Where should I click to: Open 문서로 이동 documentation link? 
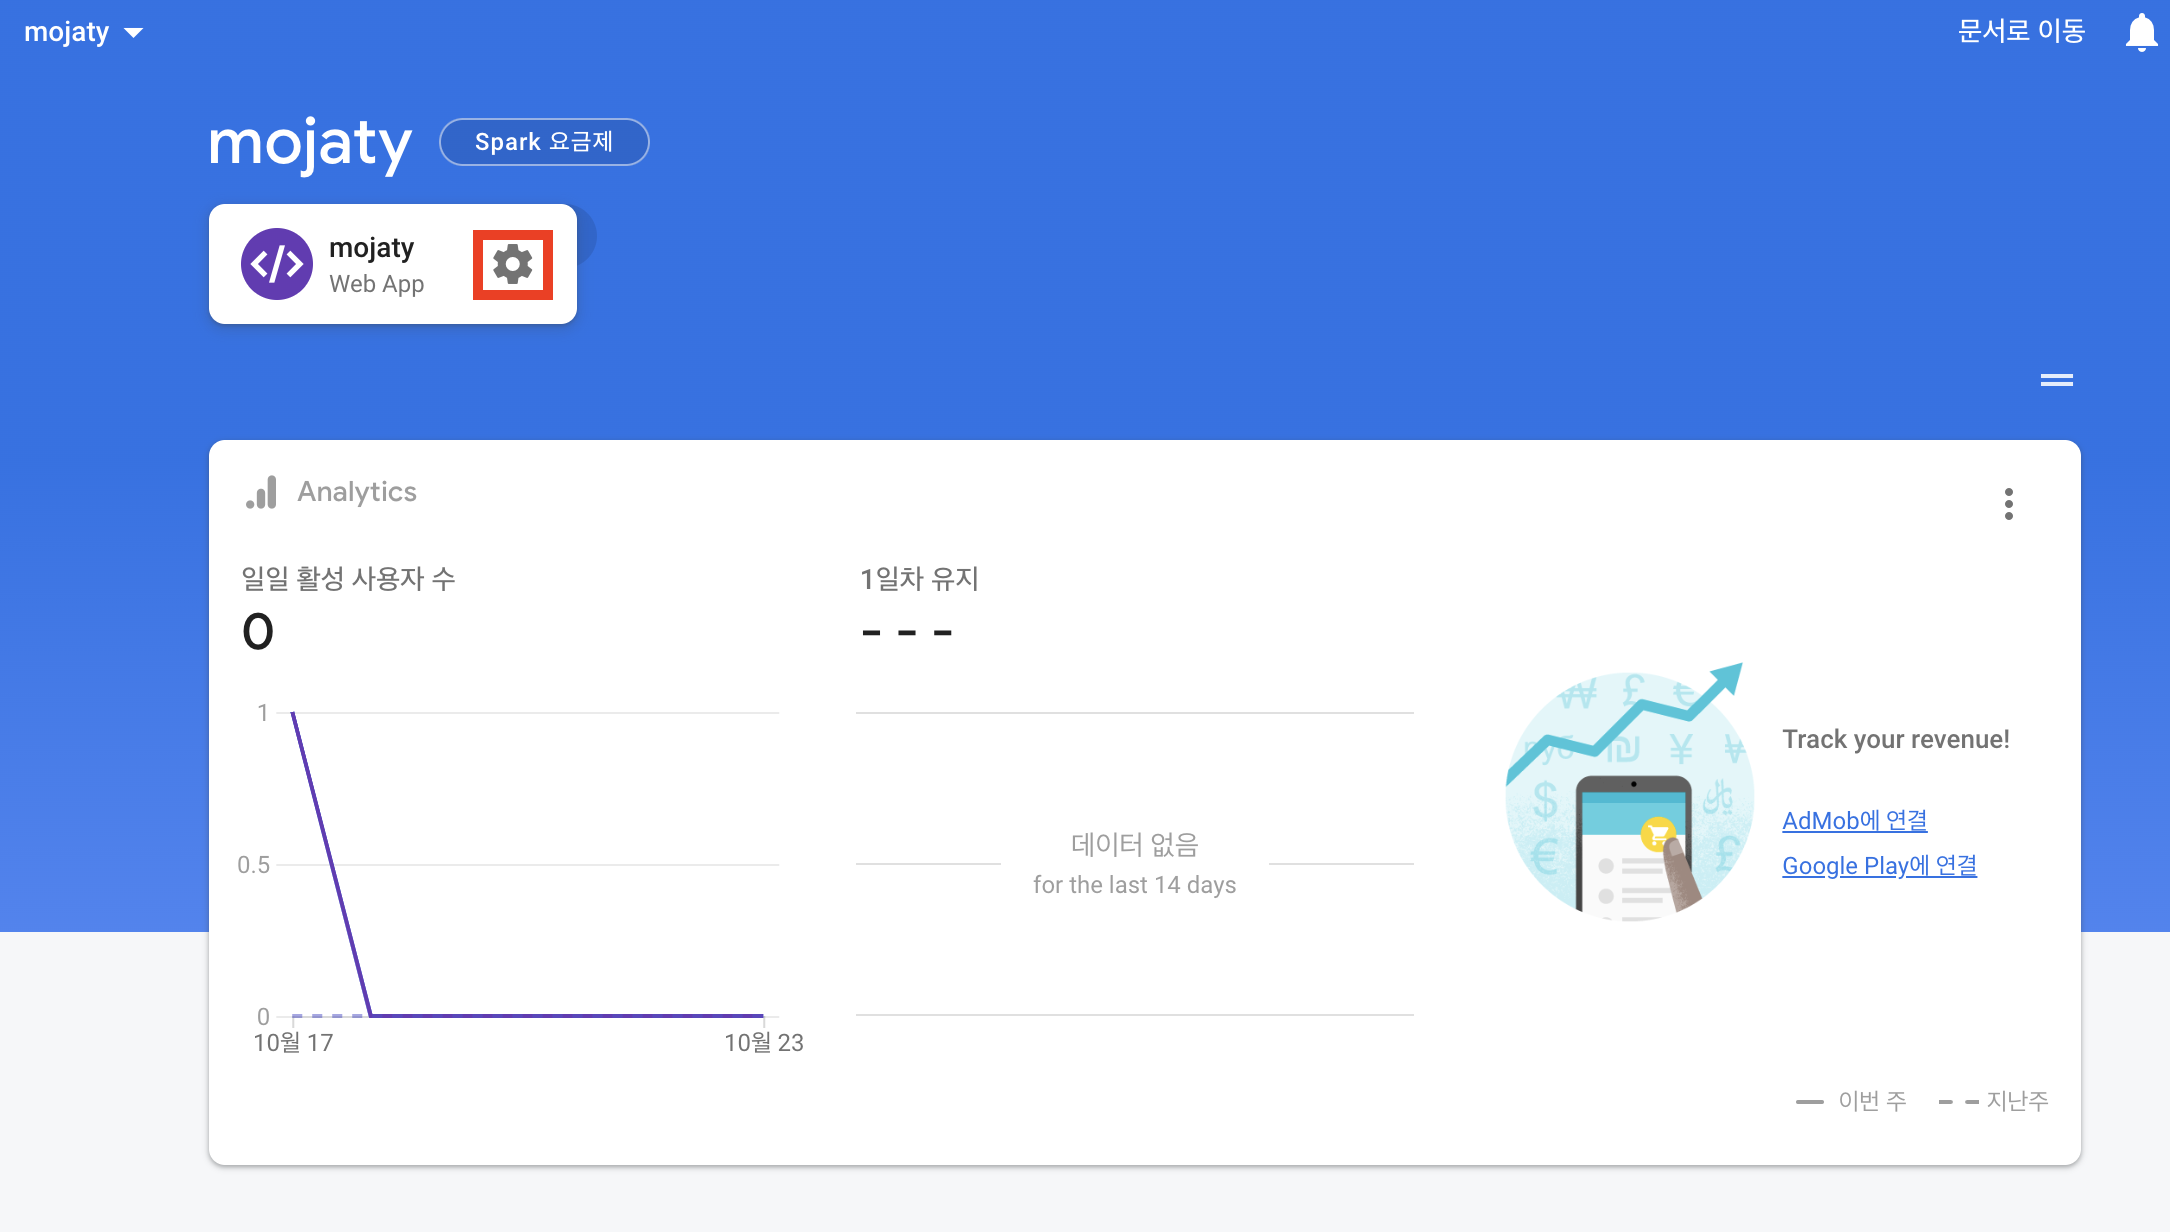2020,31
